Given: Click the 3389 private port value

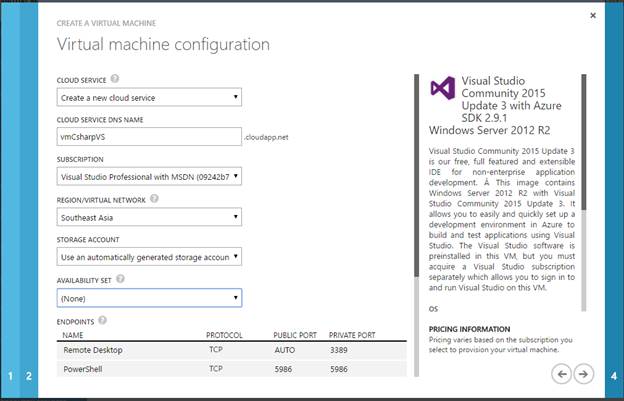Looking at the screenshot, I should tap(339, 350).
